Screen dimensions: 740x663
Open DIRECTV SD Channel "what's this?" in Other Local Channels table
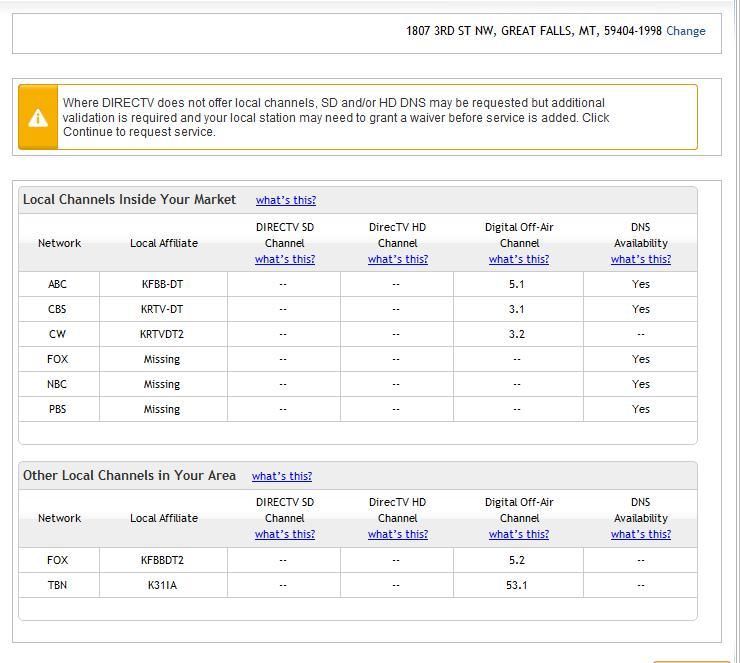tap(285, 534)
